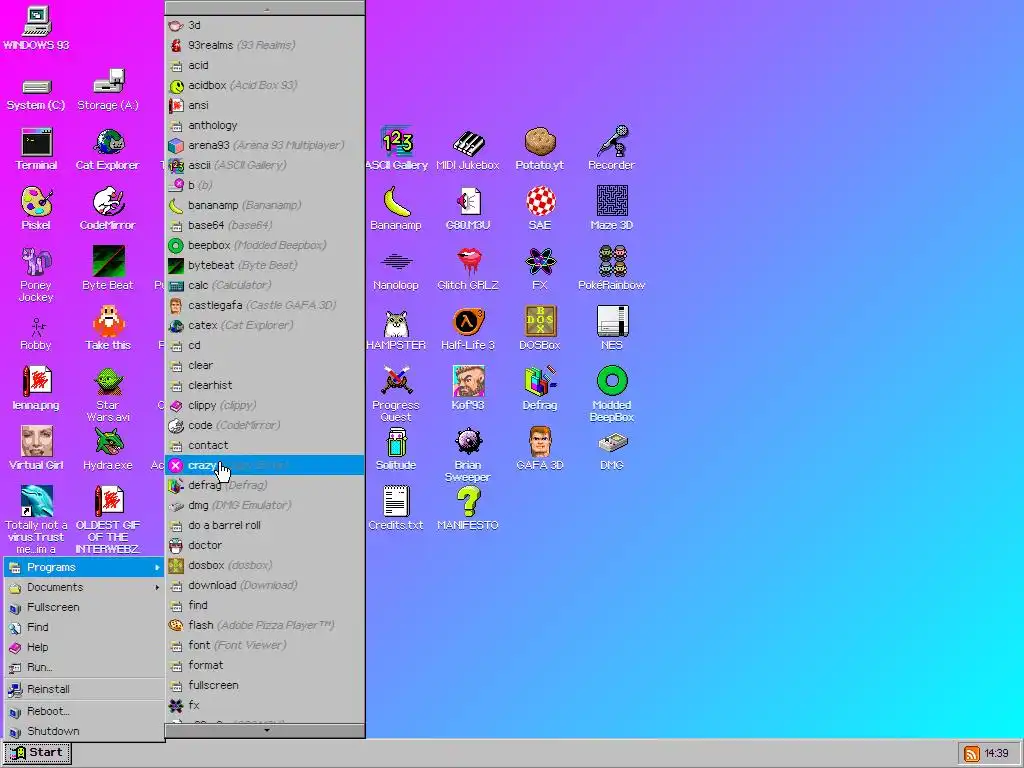Open the Piskel paint icon
Image resolution: width=1024 pixels, height=768 pixels.
coord(36,208)
